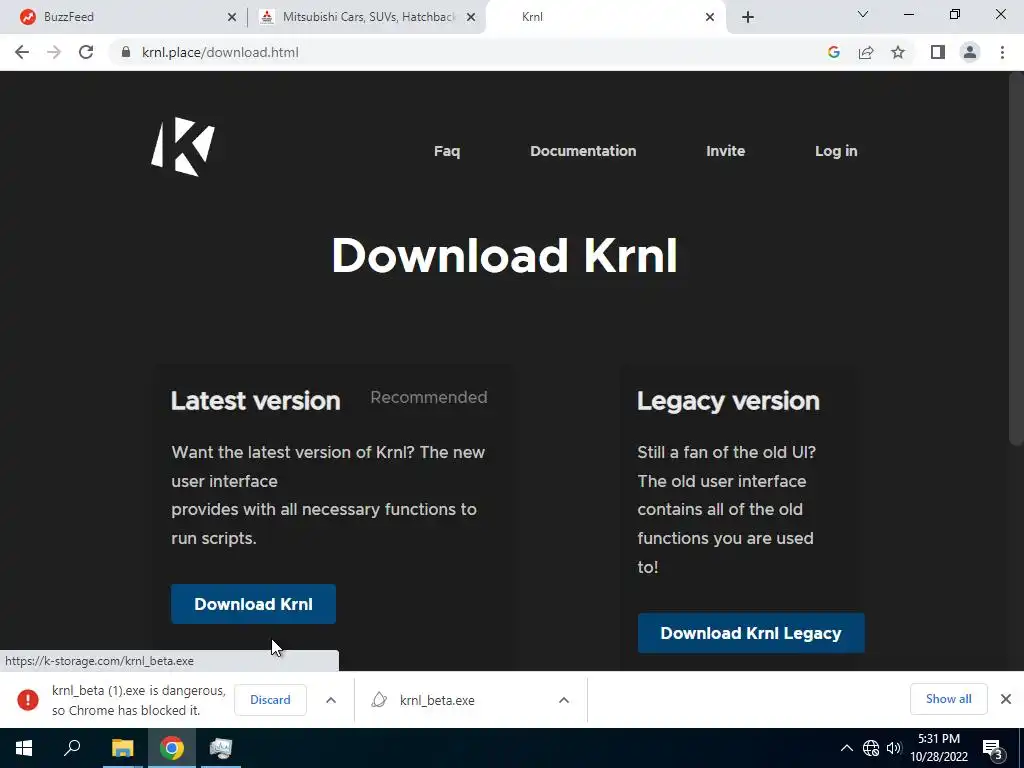Click the 'Latest version' heading
The height and width of the screenshot is (768, 1024).
(x=255, y=400)
